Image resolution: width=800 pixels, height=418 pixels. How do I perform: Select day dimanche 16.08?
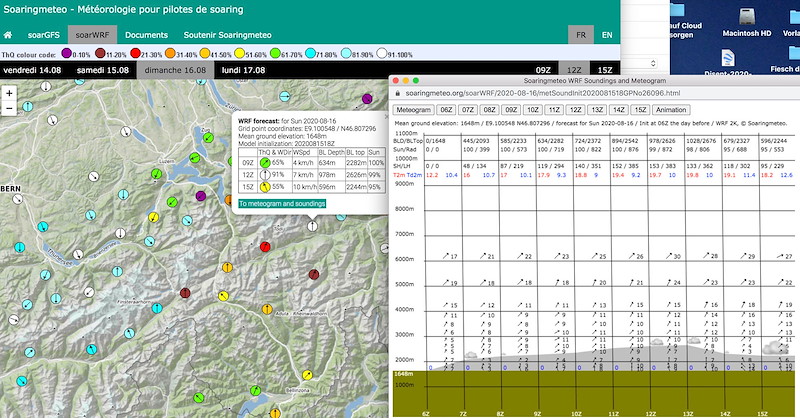pyautogui.click(x=175, y=70)
